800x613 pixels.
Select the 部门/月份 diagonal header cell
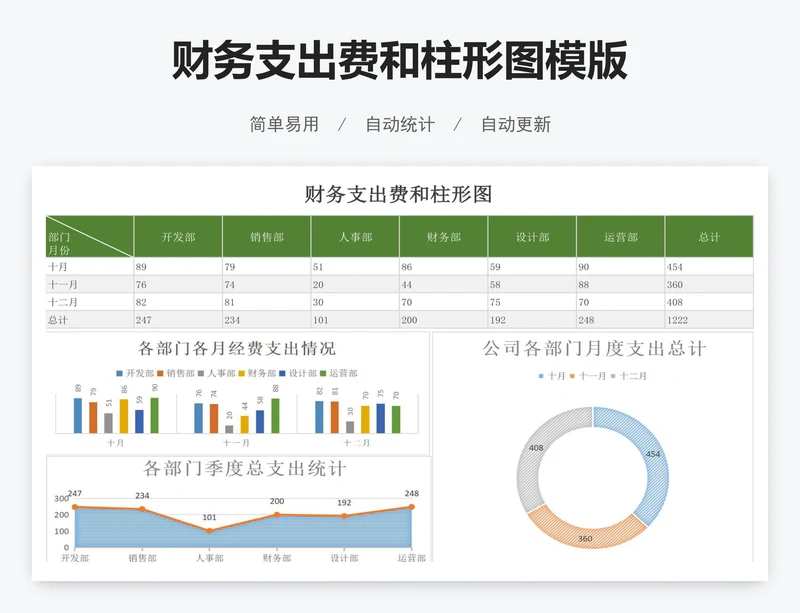coord(89,237)
